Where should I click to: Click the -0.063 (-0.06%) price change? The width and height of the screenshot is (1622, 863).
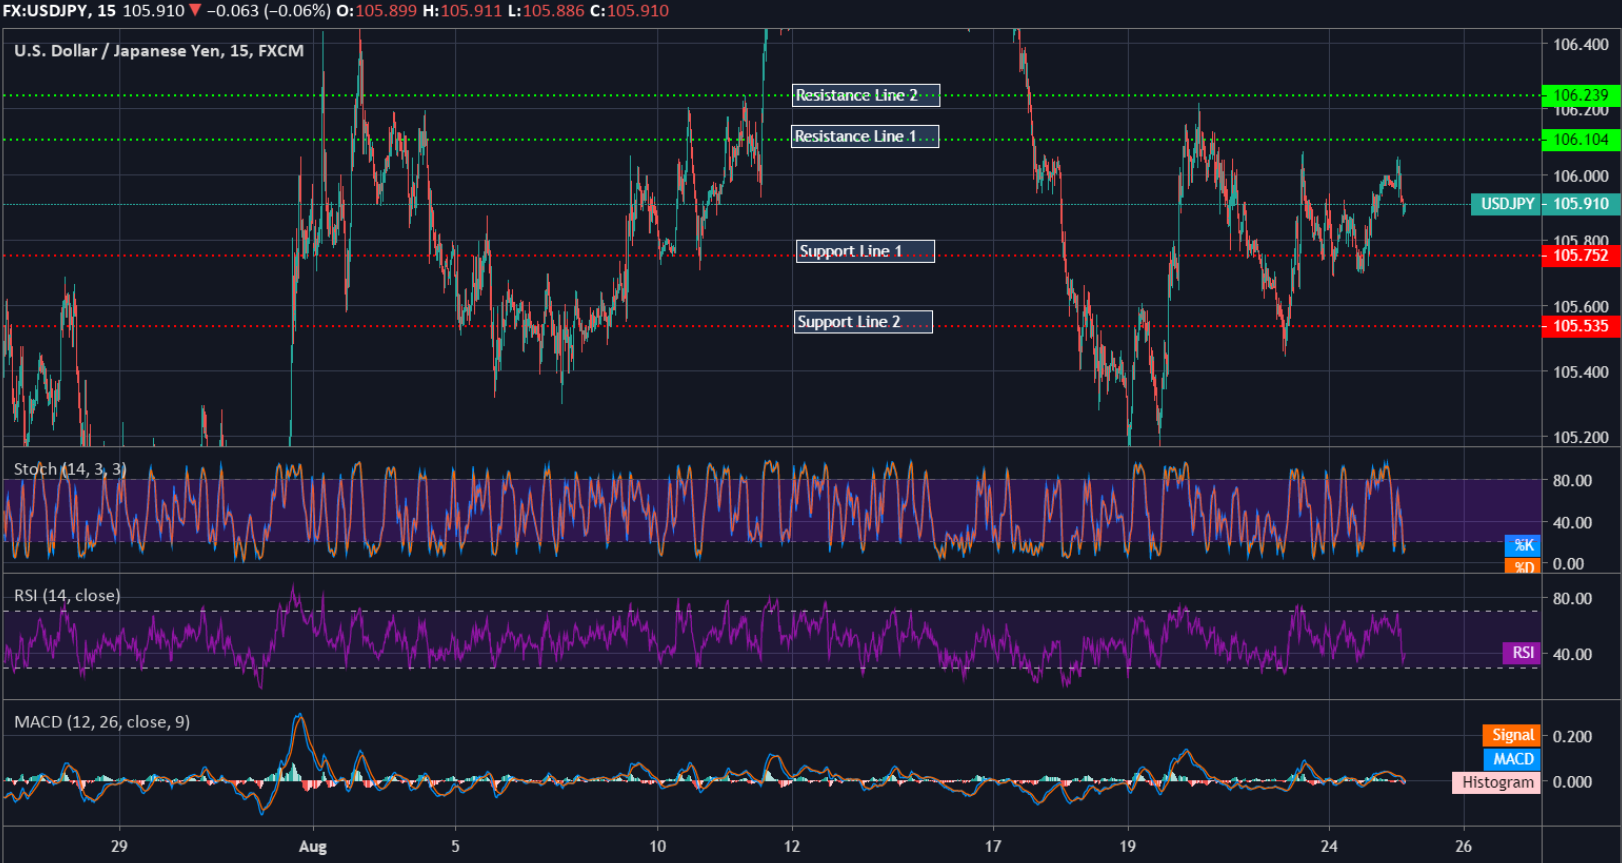(x=268, y=11)
